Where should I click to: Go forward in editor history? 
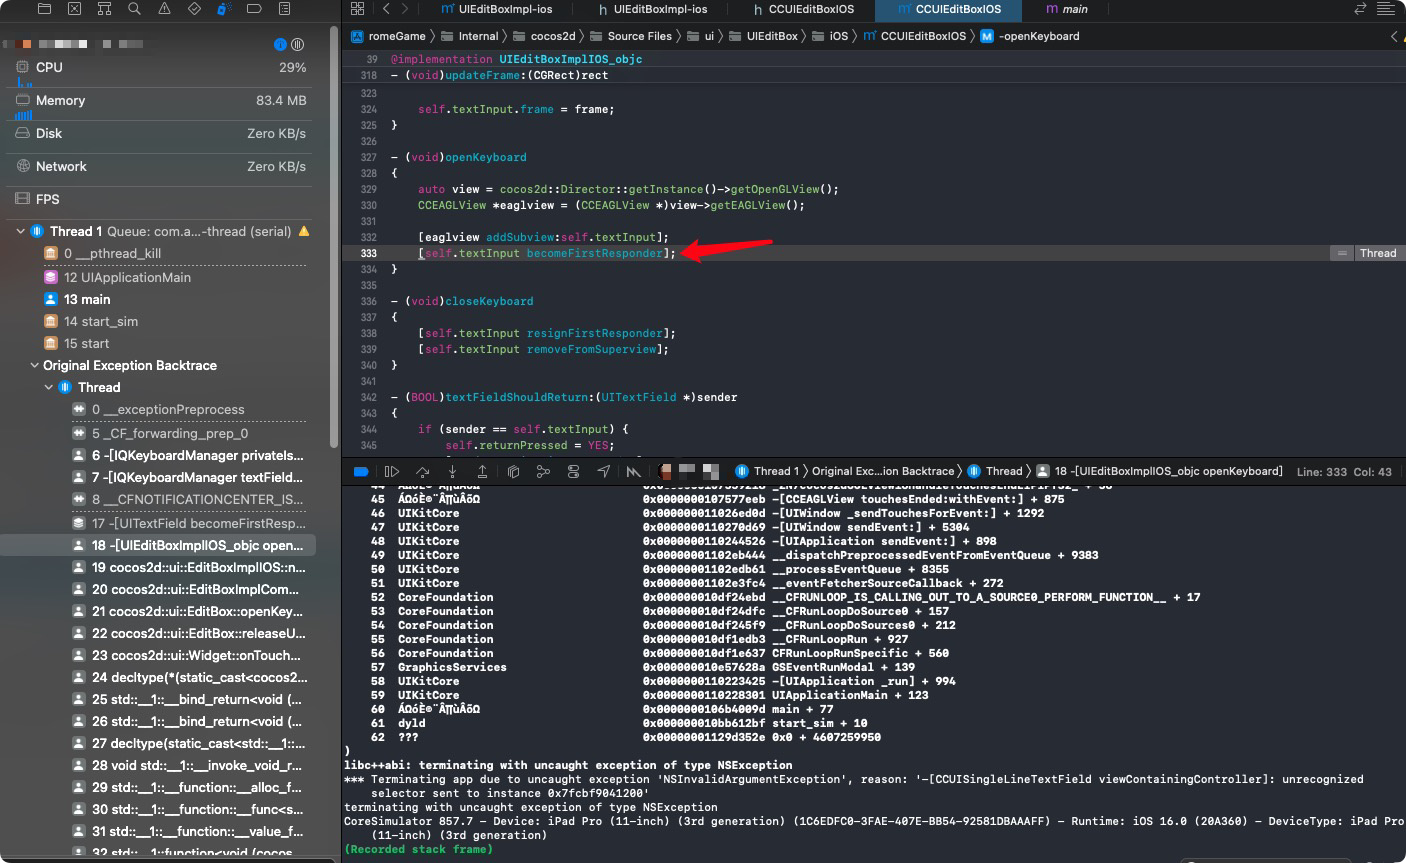coord(404,9)
